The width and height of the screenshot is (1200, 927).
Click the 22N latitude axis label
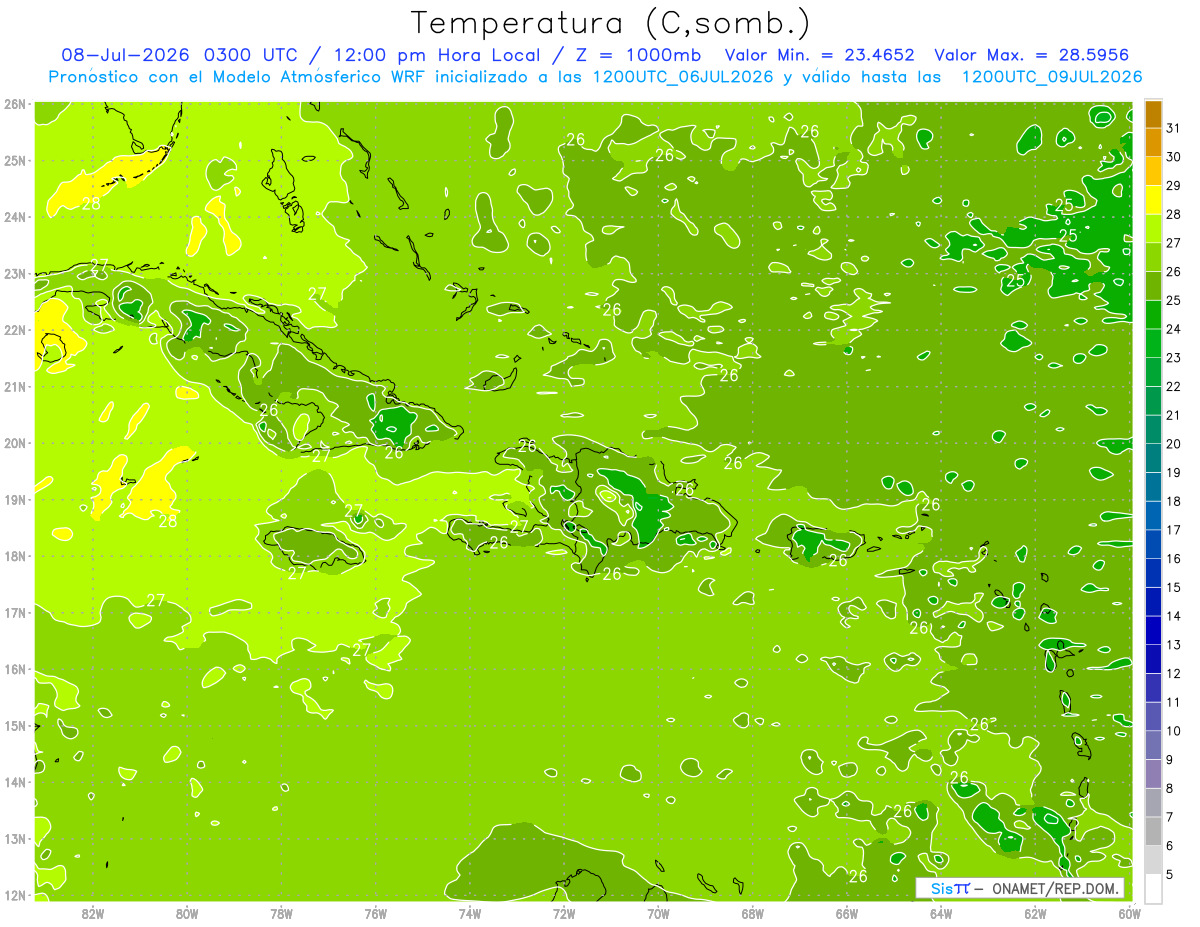click(x=15, y=330)
